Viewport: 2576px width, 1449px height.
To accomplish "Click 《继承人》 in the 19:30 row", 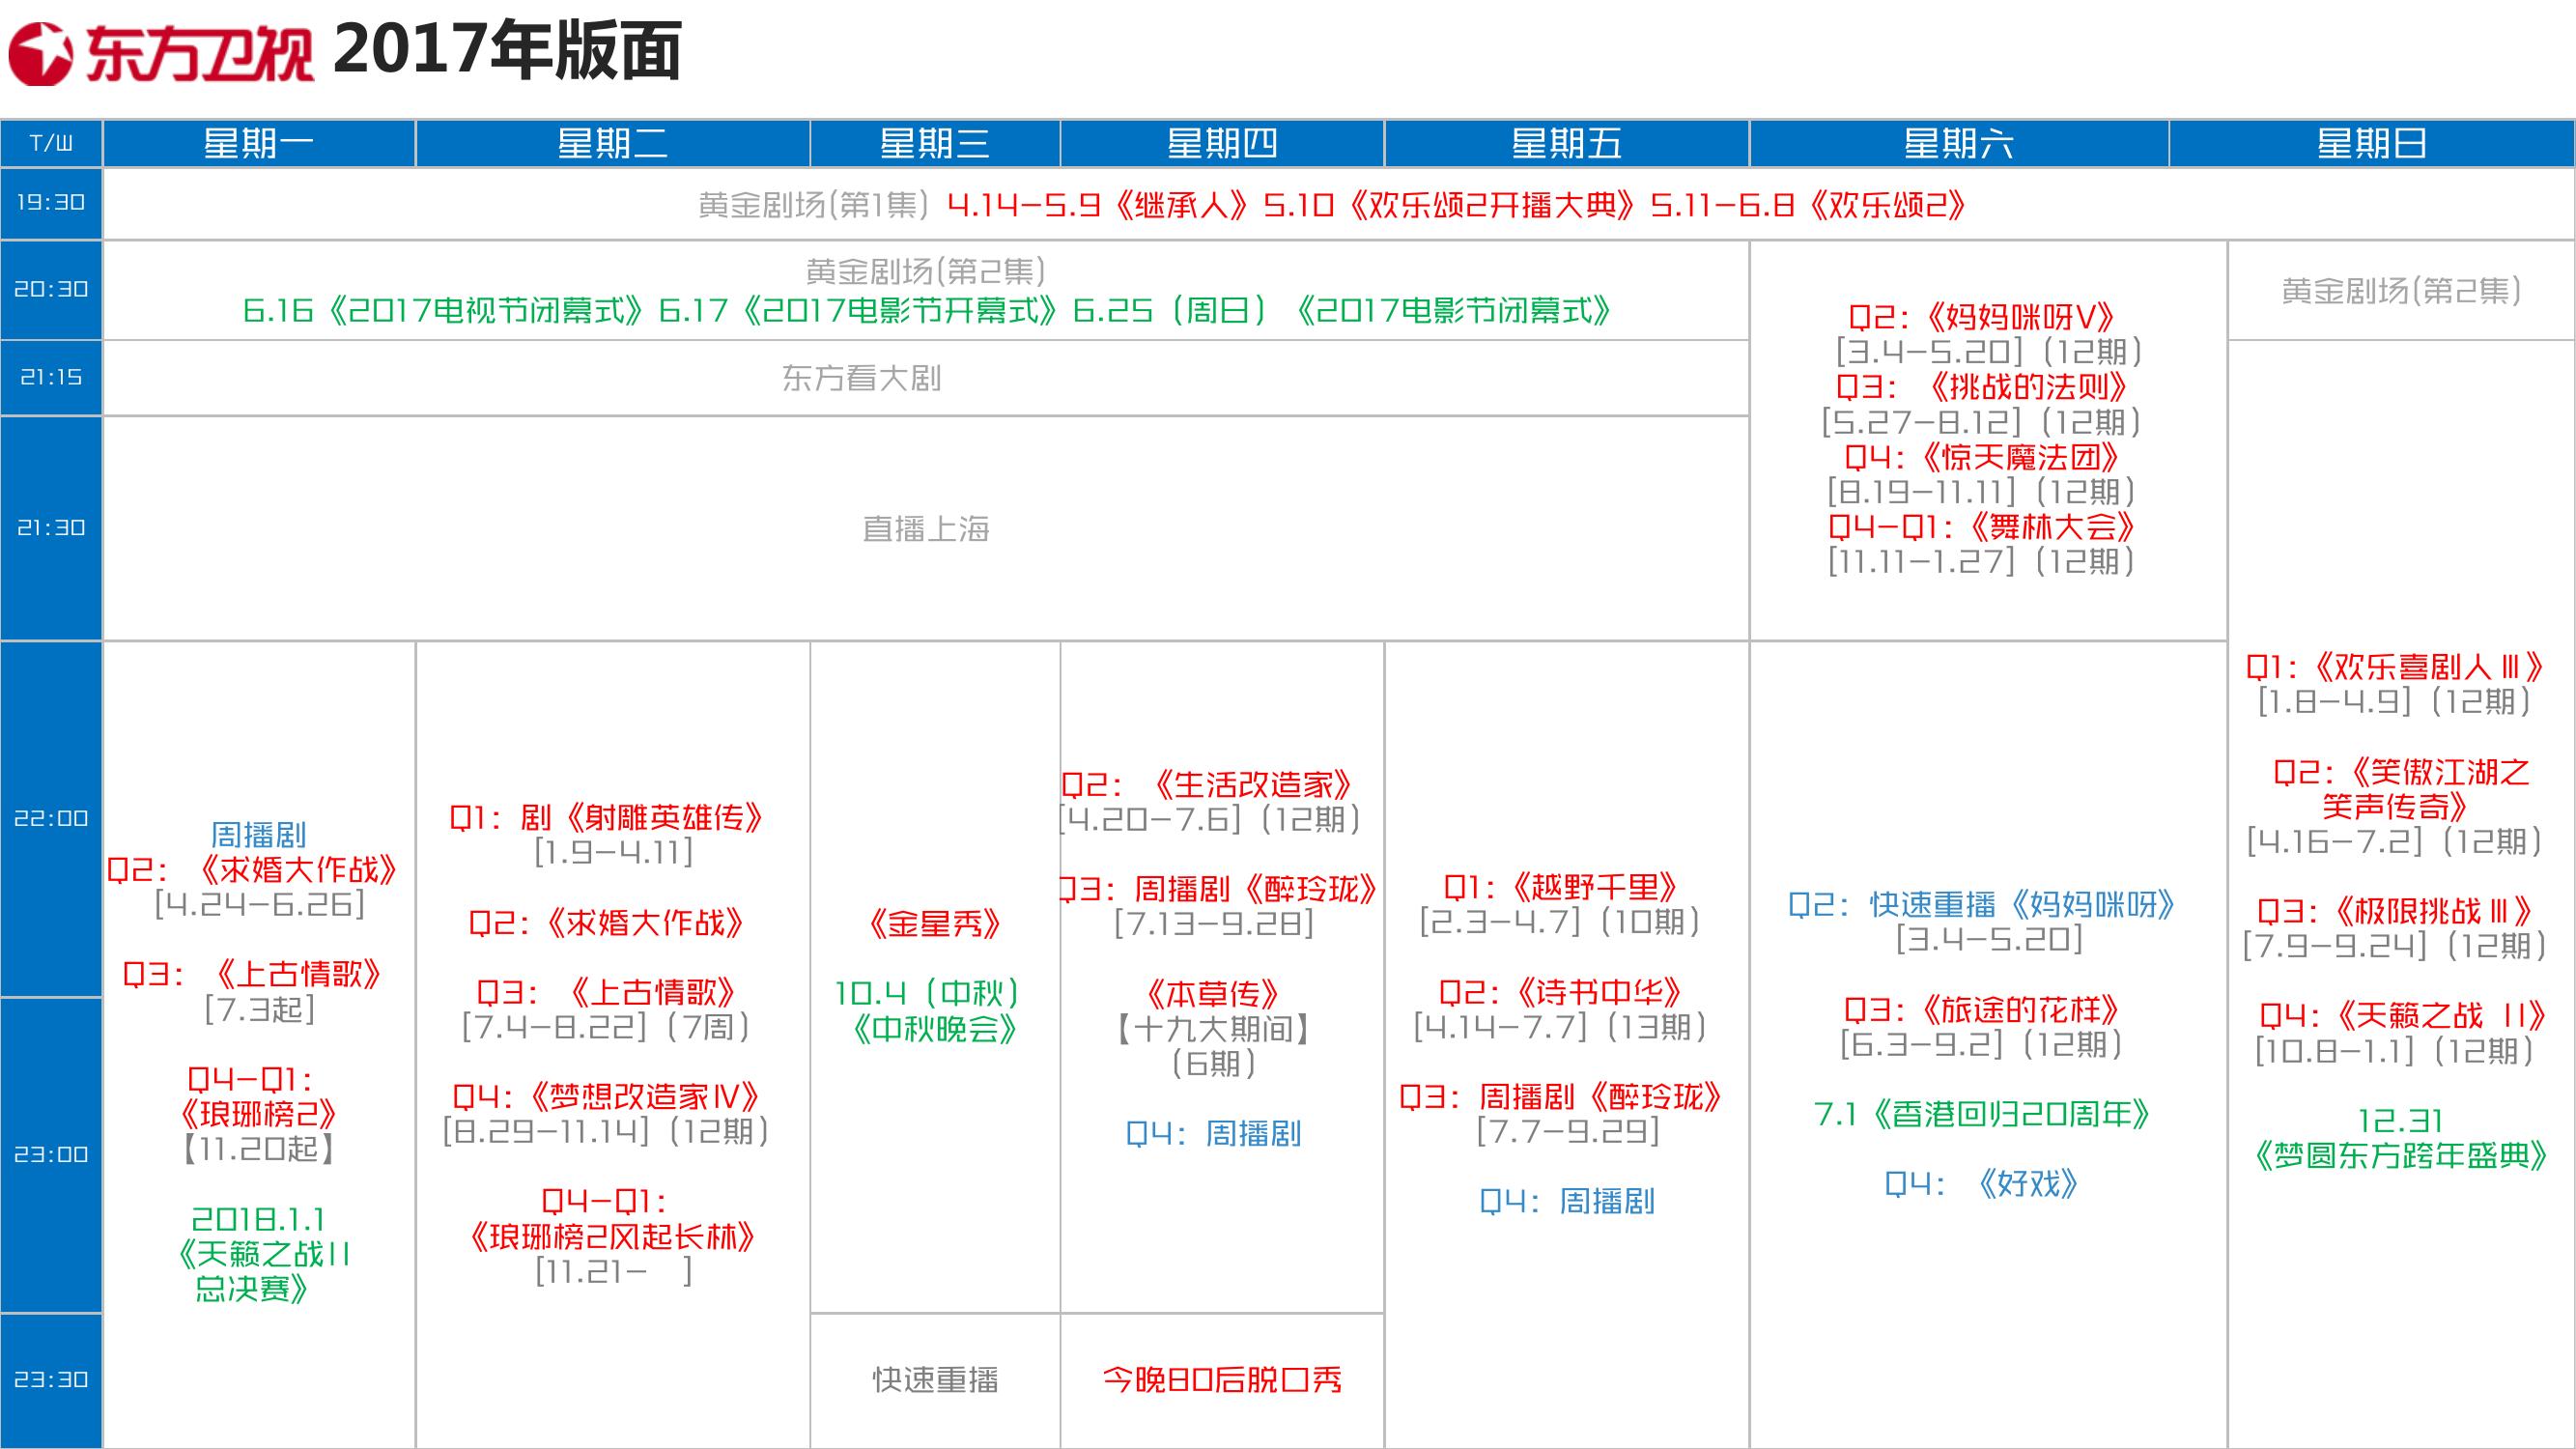I will (1180, 205).
